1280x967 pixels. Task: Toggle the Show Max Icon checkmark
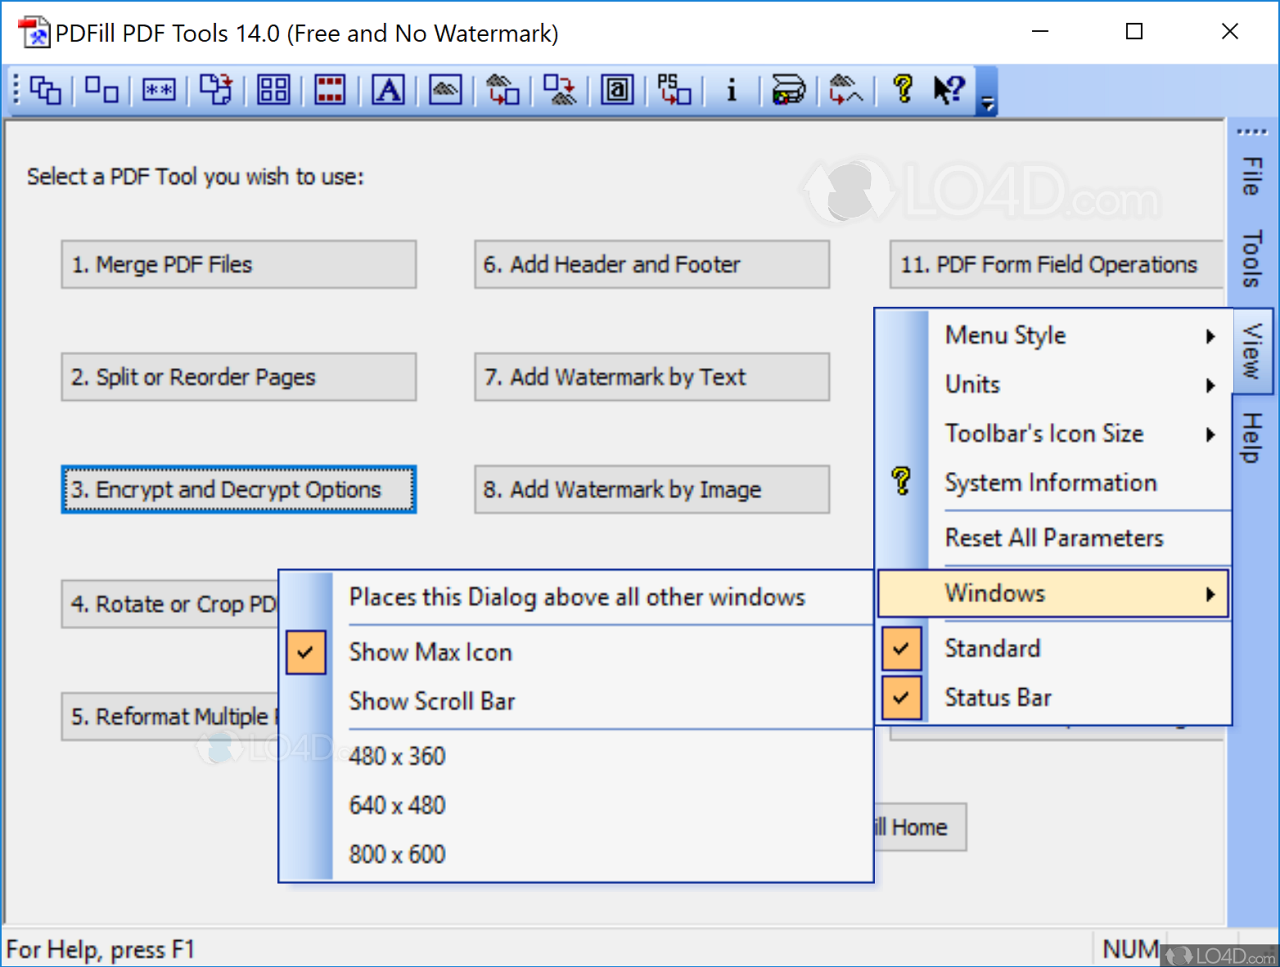point(306,652)
